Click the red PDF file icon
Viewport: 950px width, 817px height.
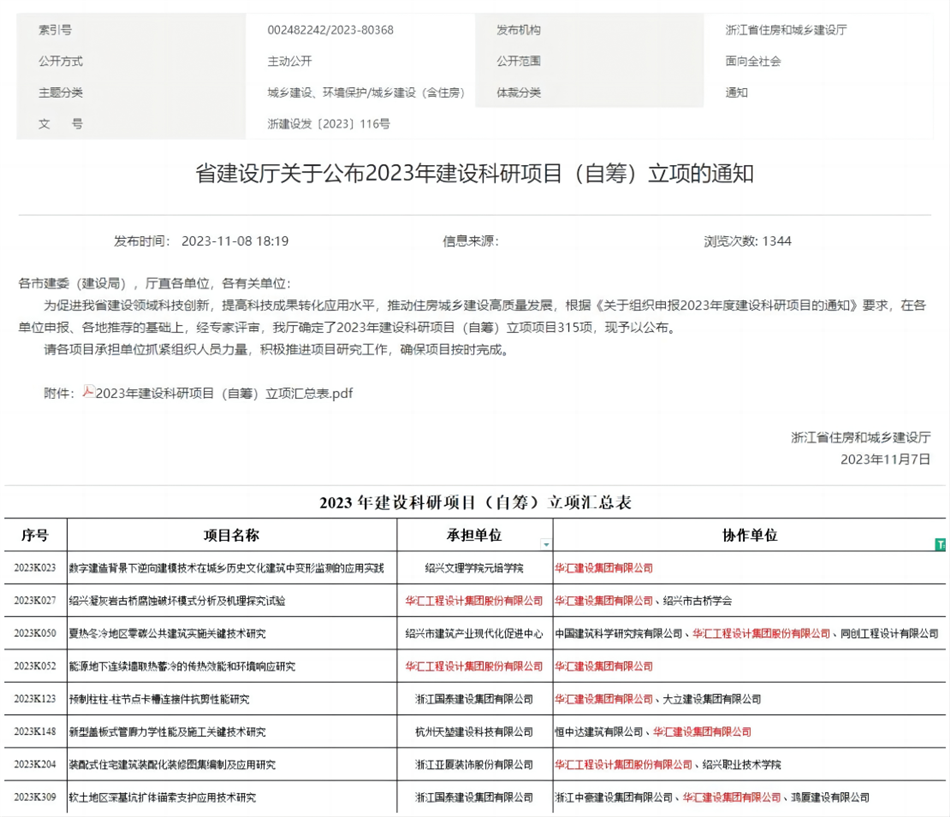[88, 393]
